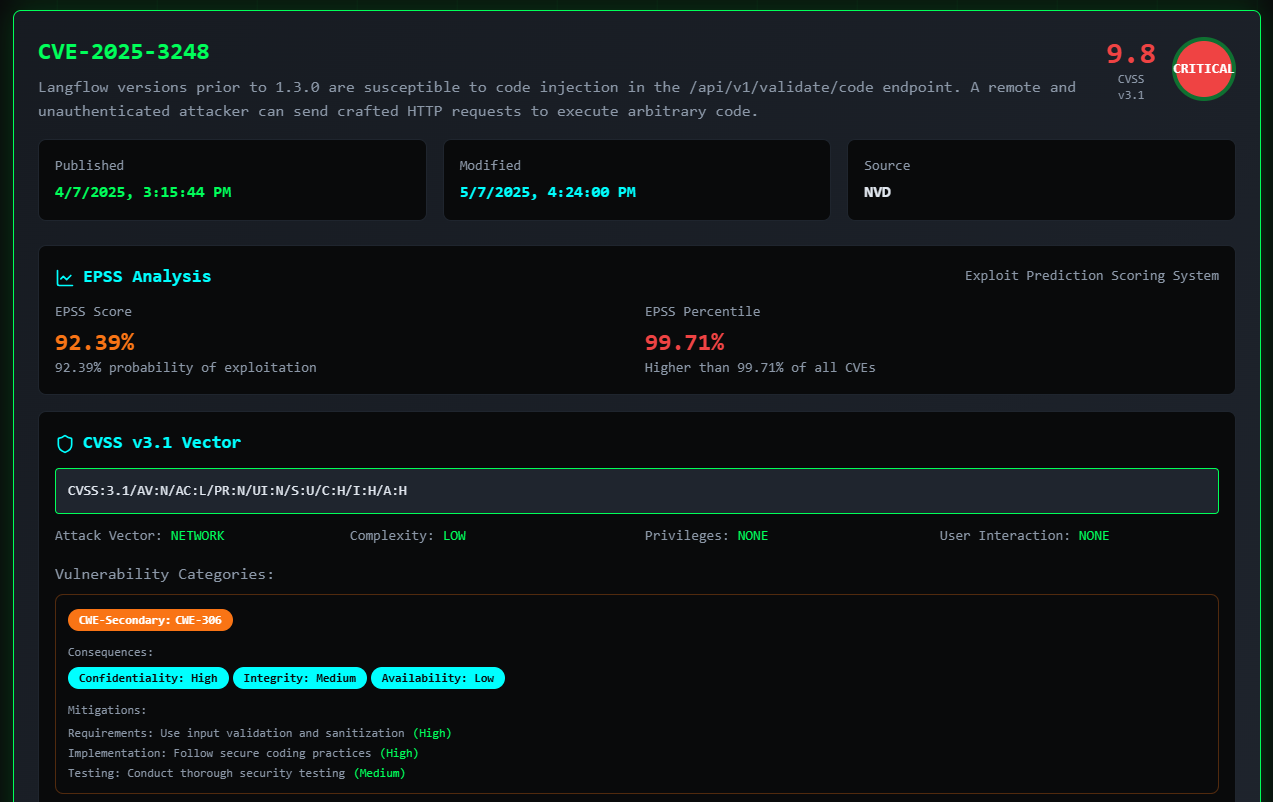Click the secure coding practices mitigation line

[243, 753]
